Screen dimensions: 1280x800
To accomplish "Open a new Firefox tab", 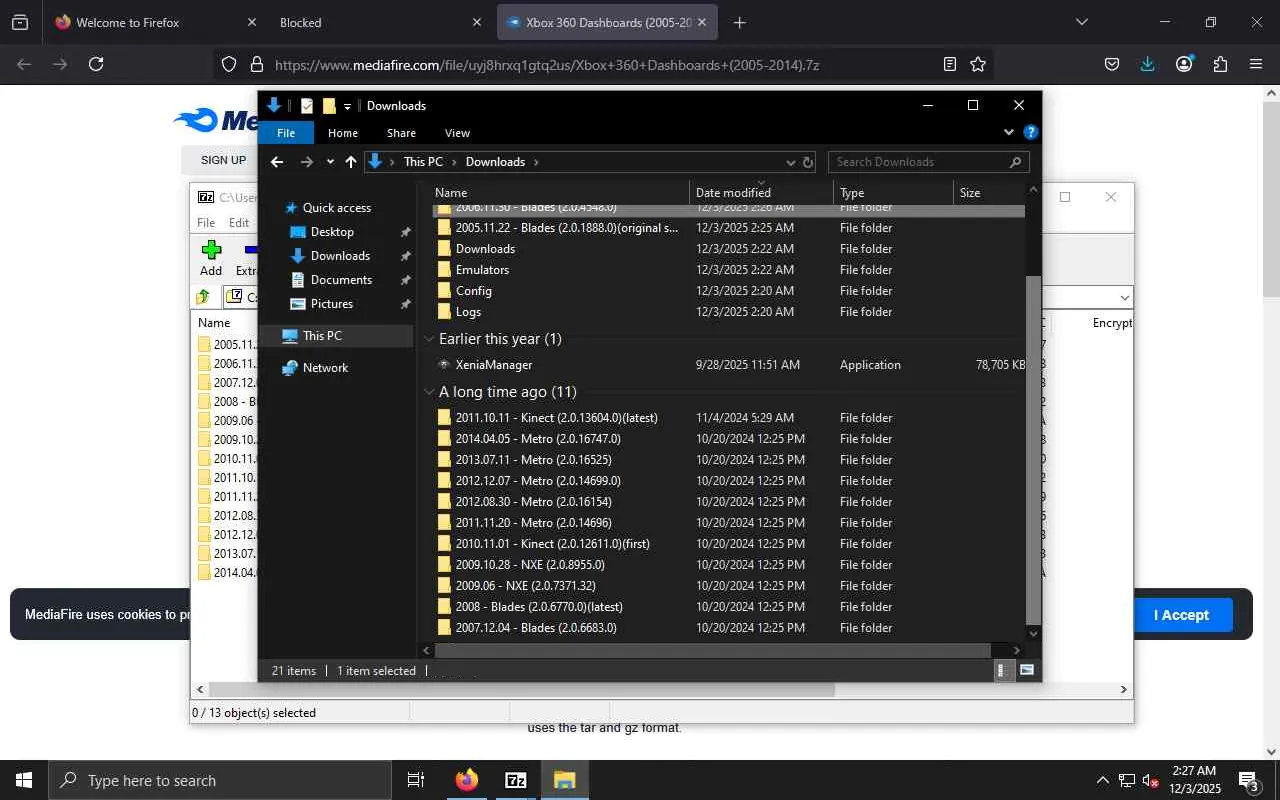I will point(739,22).
